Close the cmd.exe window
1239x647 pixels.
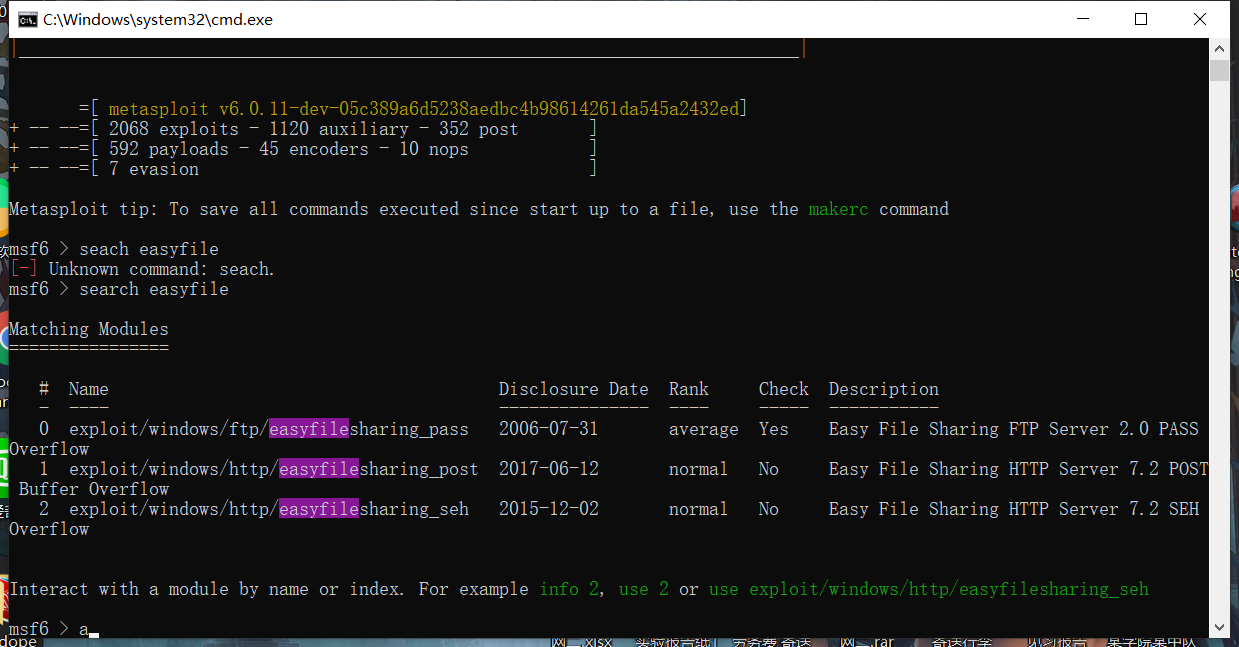click(1201, 19)
